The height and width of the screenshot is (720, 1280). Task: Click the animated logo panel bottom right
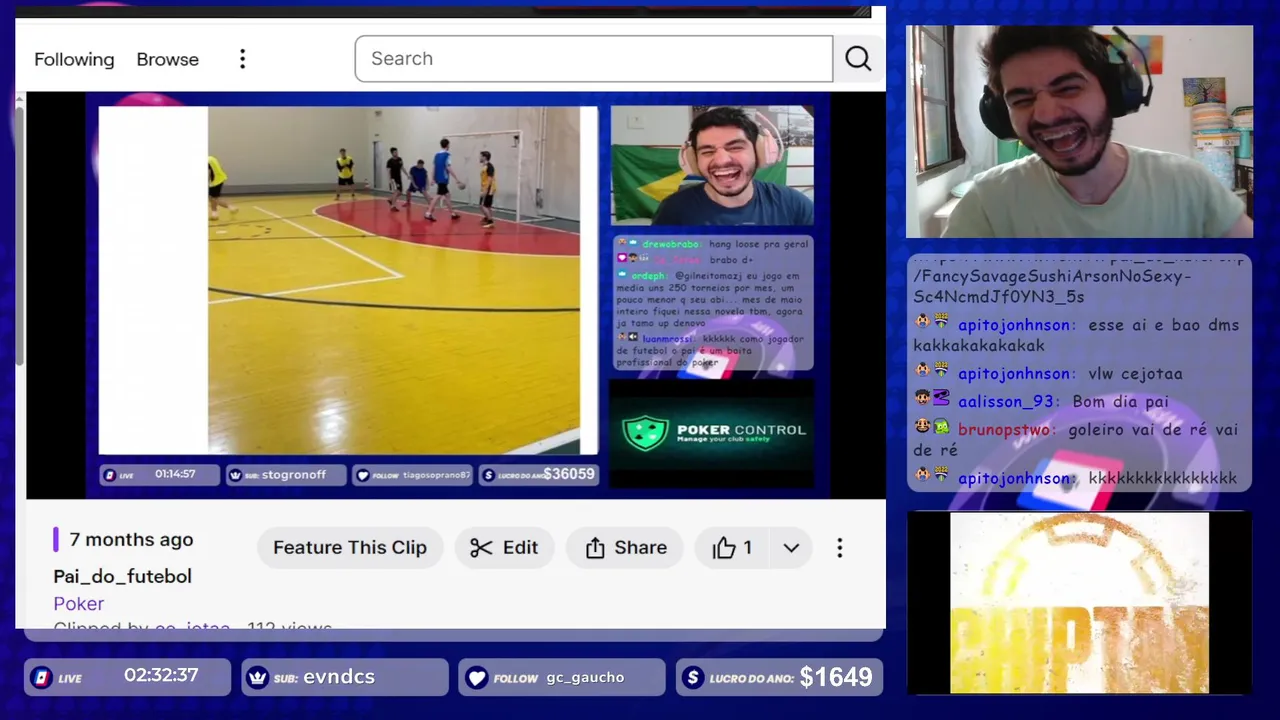click(1079, 603)
